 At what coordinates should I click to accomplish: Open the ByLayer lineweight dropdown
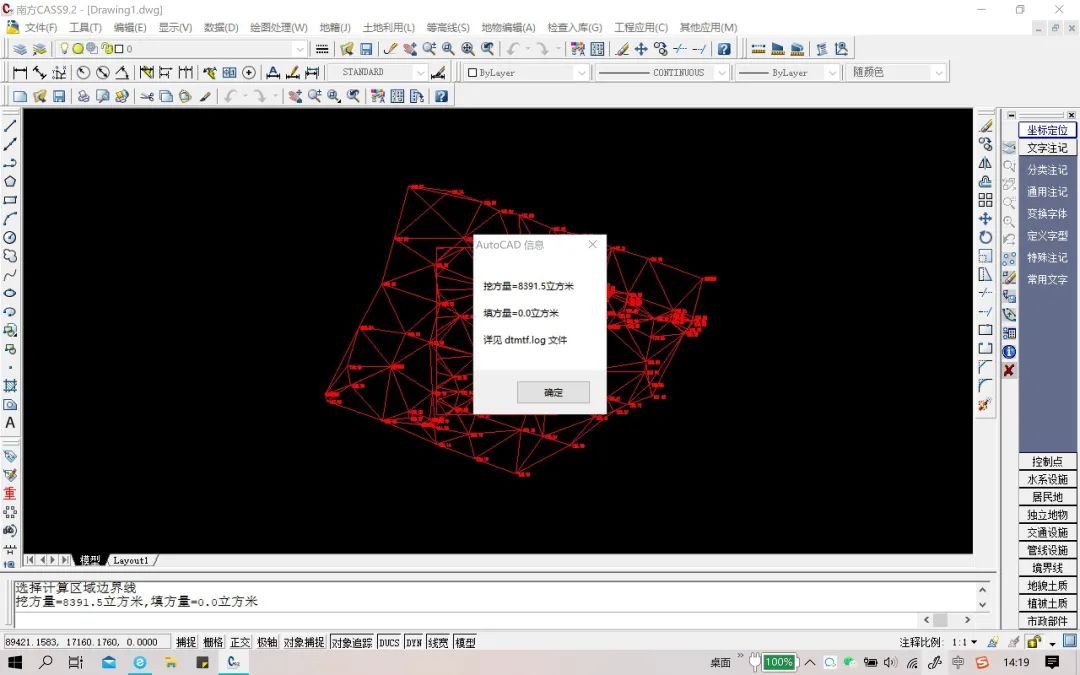click(832, 72)
